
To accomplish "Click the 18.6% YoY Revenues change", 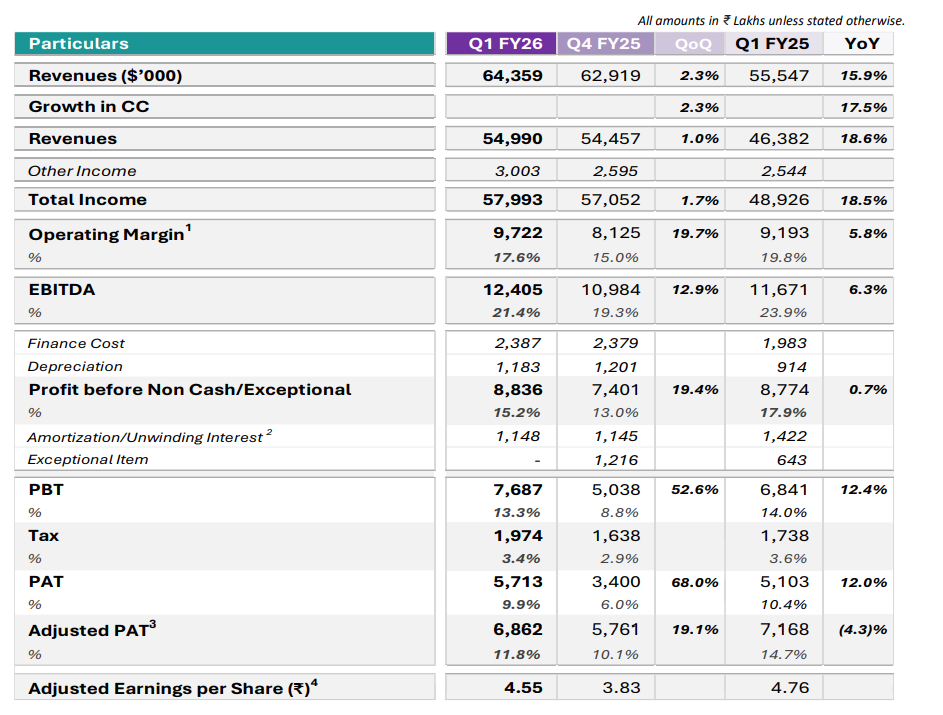I will click(864, 139).
